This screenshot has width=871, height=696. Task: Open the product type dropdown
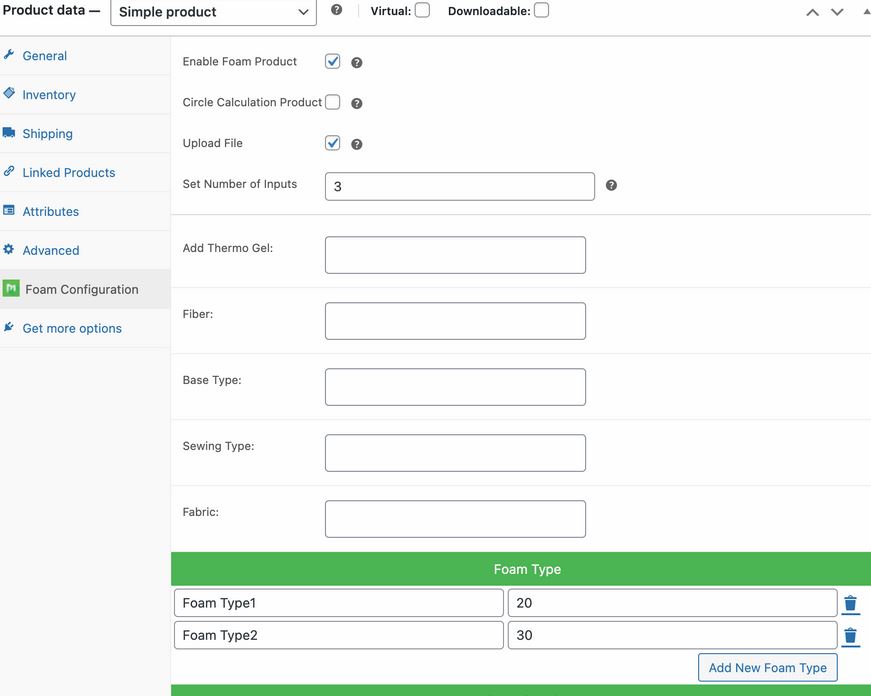pyautogui.click(x=213, y=12)
